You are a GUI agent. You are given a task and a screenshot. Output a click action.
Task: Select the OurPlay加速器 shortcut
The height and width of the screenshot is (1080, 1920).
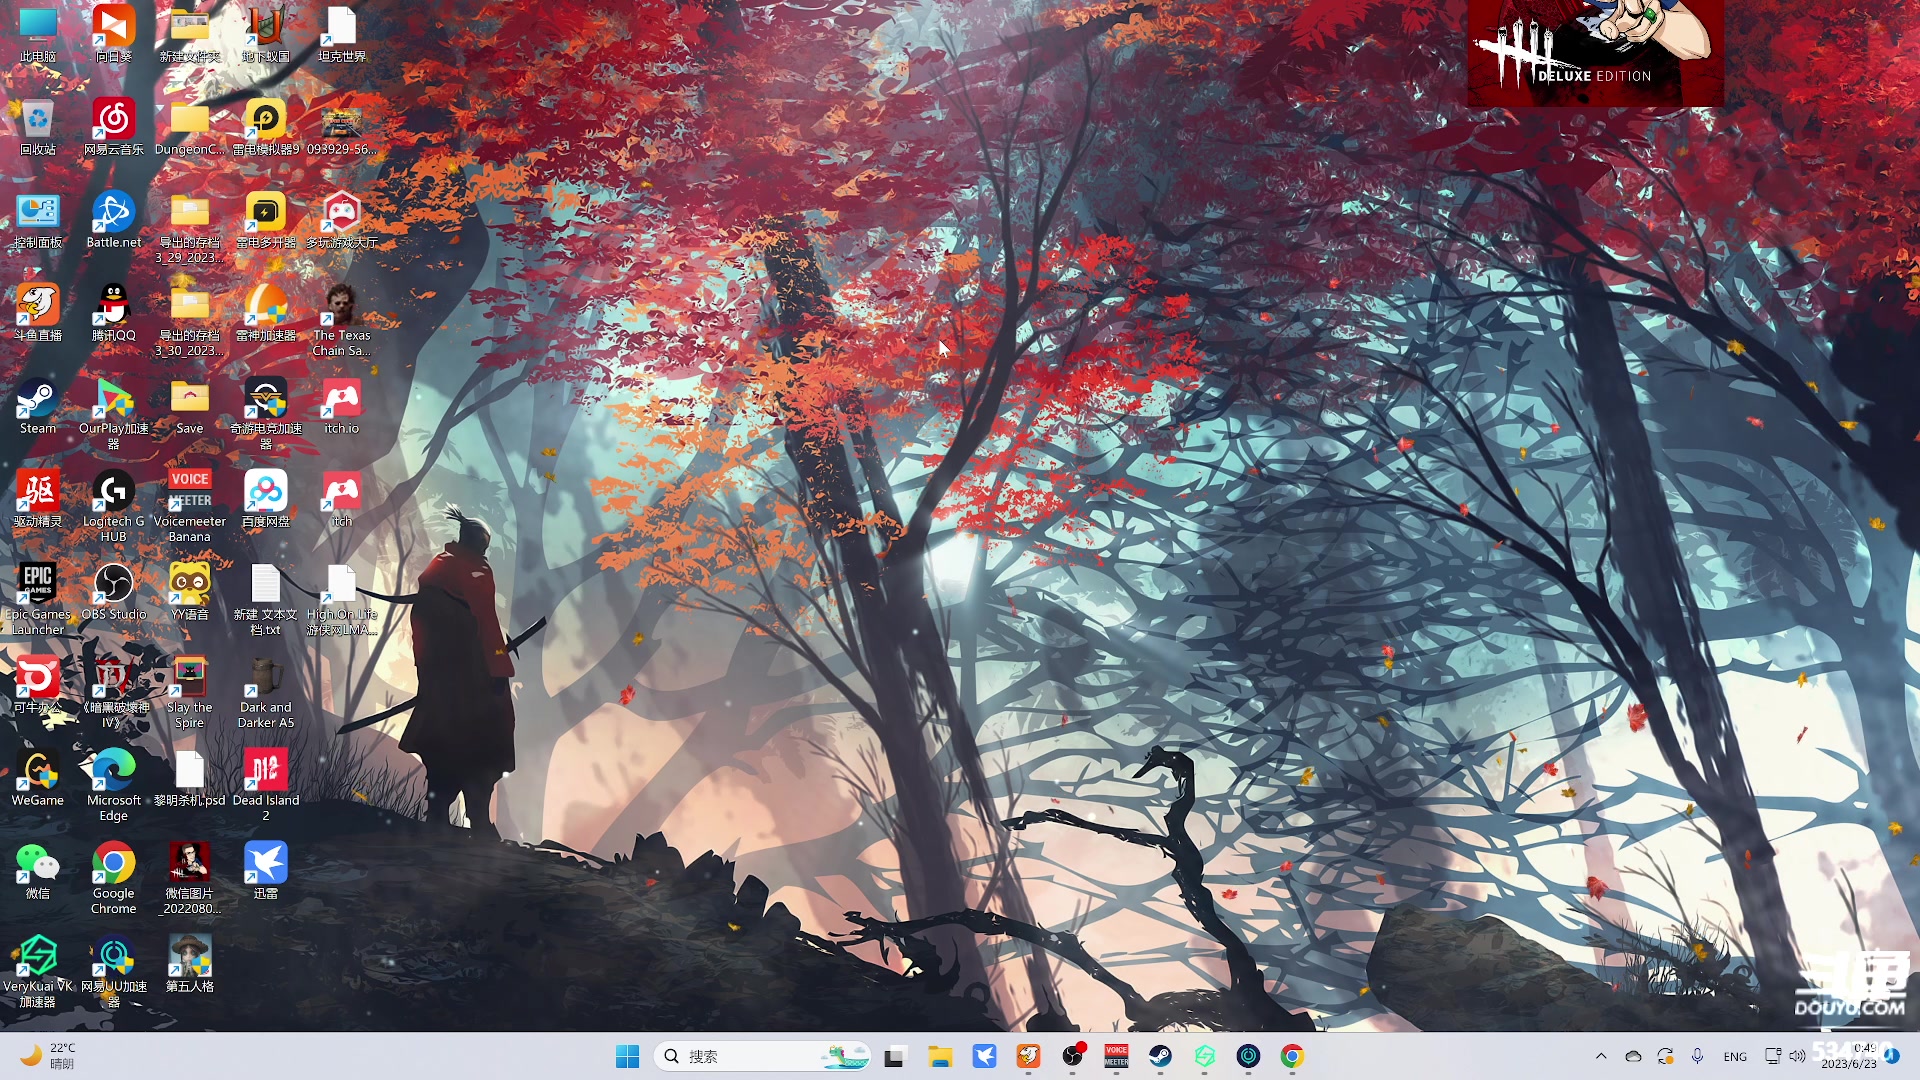click(x=114, y=414)
